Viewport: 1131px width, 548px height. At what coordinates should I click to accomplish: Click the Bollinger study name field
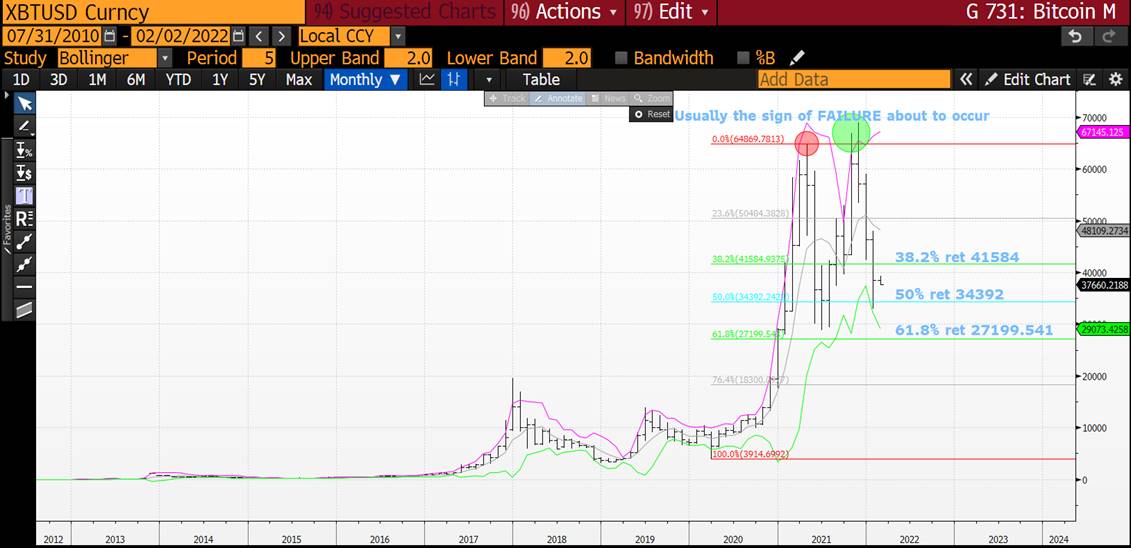tap(107, 58)
